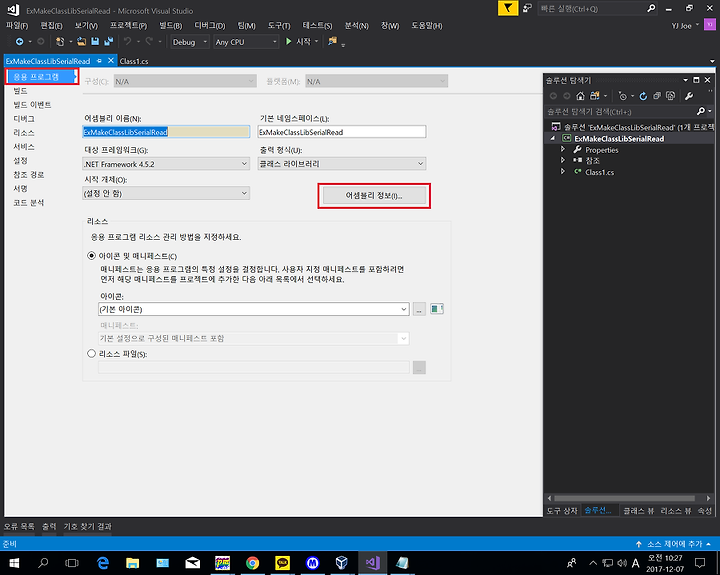The image size is (720, 575).
Task: Open the Any CPU platform dropdown
Action: click(246, 42)
